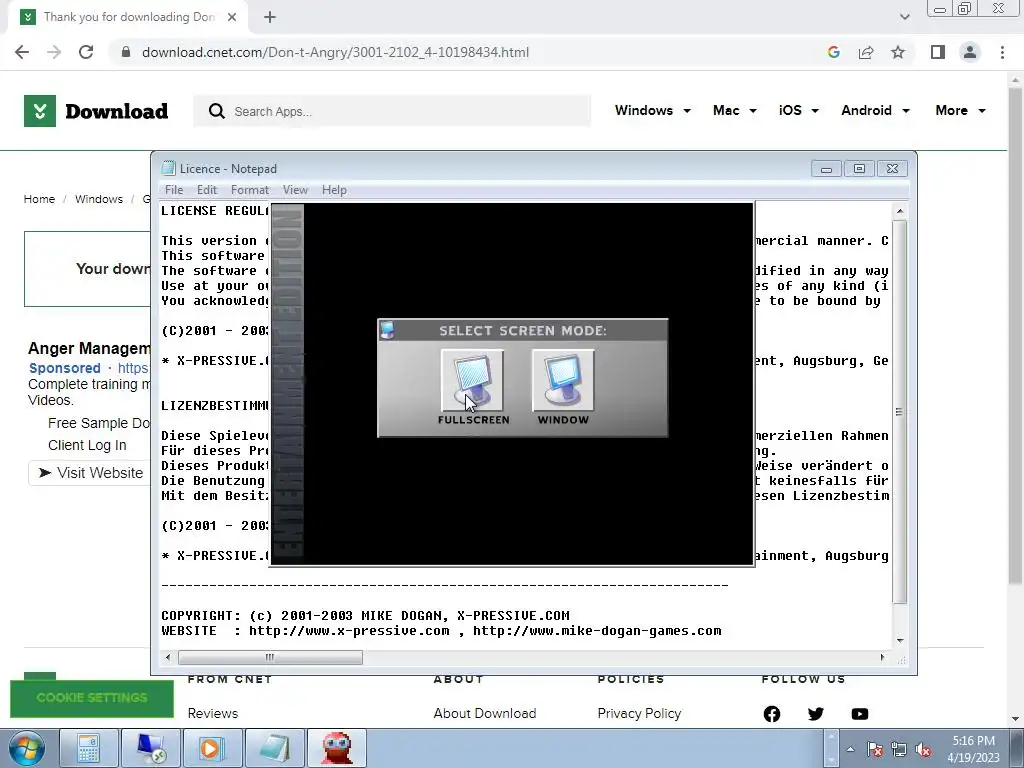Reload the CNET download page

click(86, 52)
